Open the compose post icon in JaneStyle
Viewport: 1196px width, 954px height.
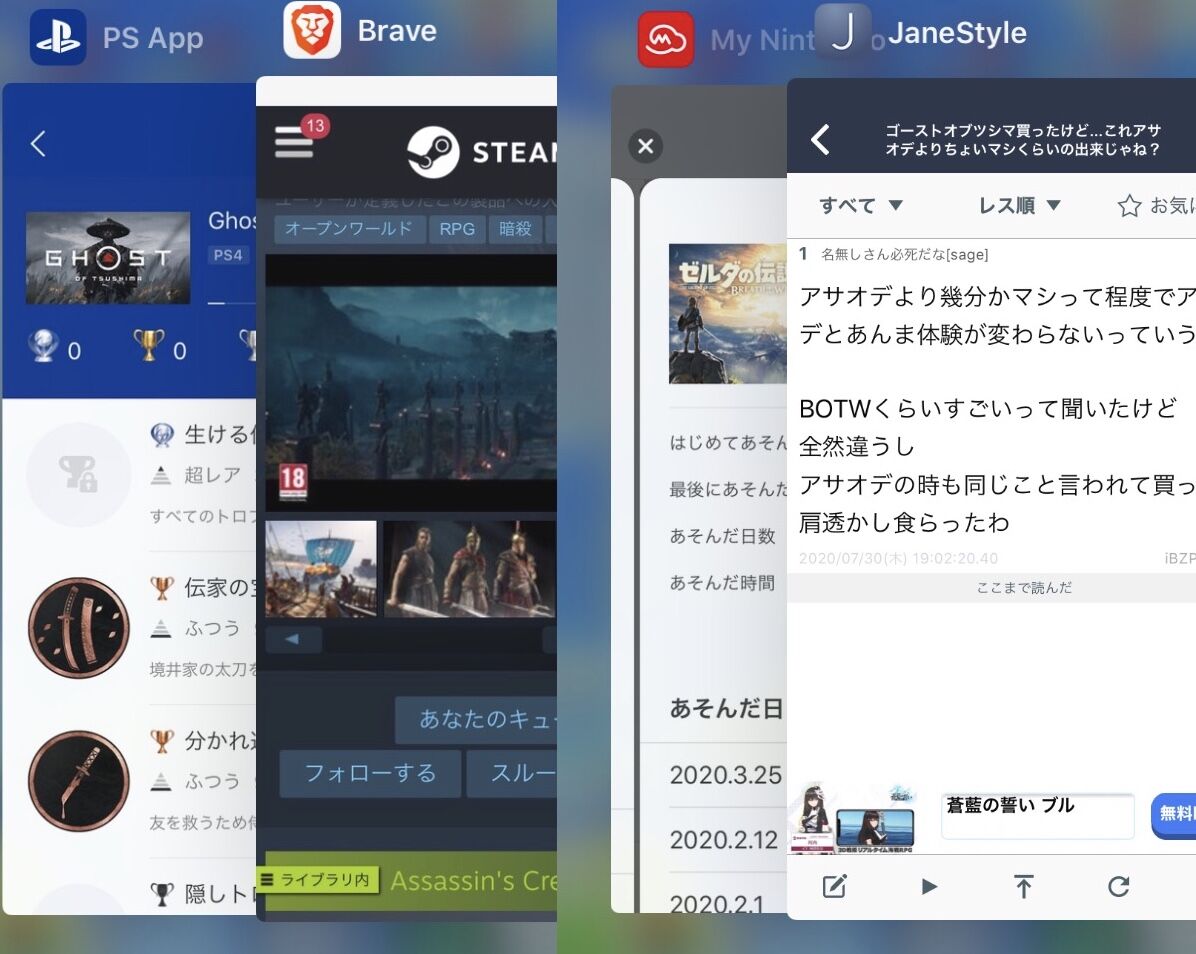pyautogui.click(x=834, y=886)
